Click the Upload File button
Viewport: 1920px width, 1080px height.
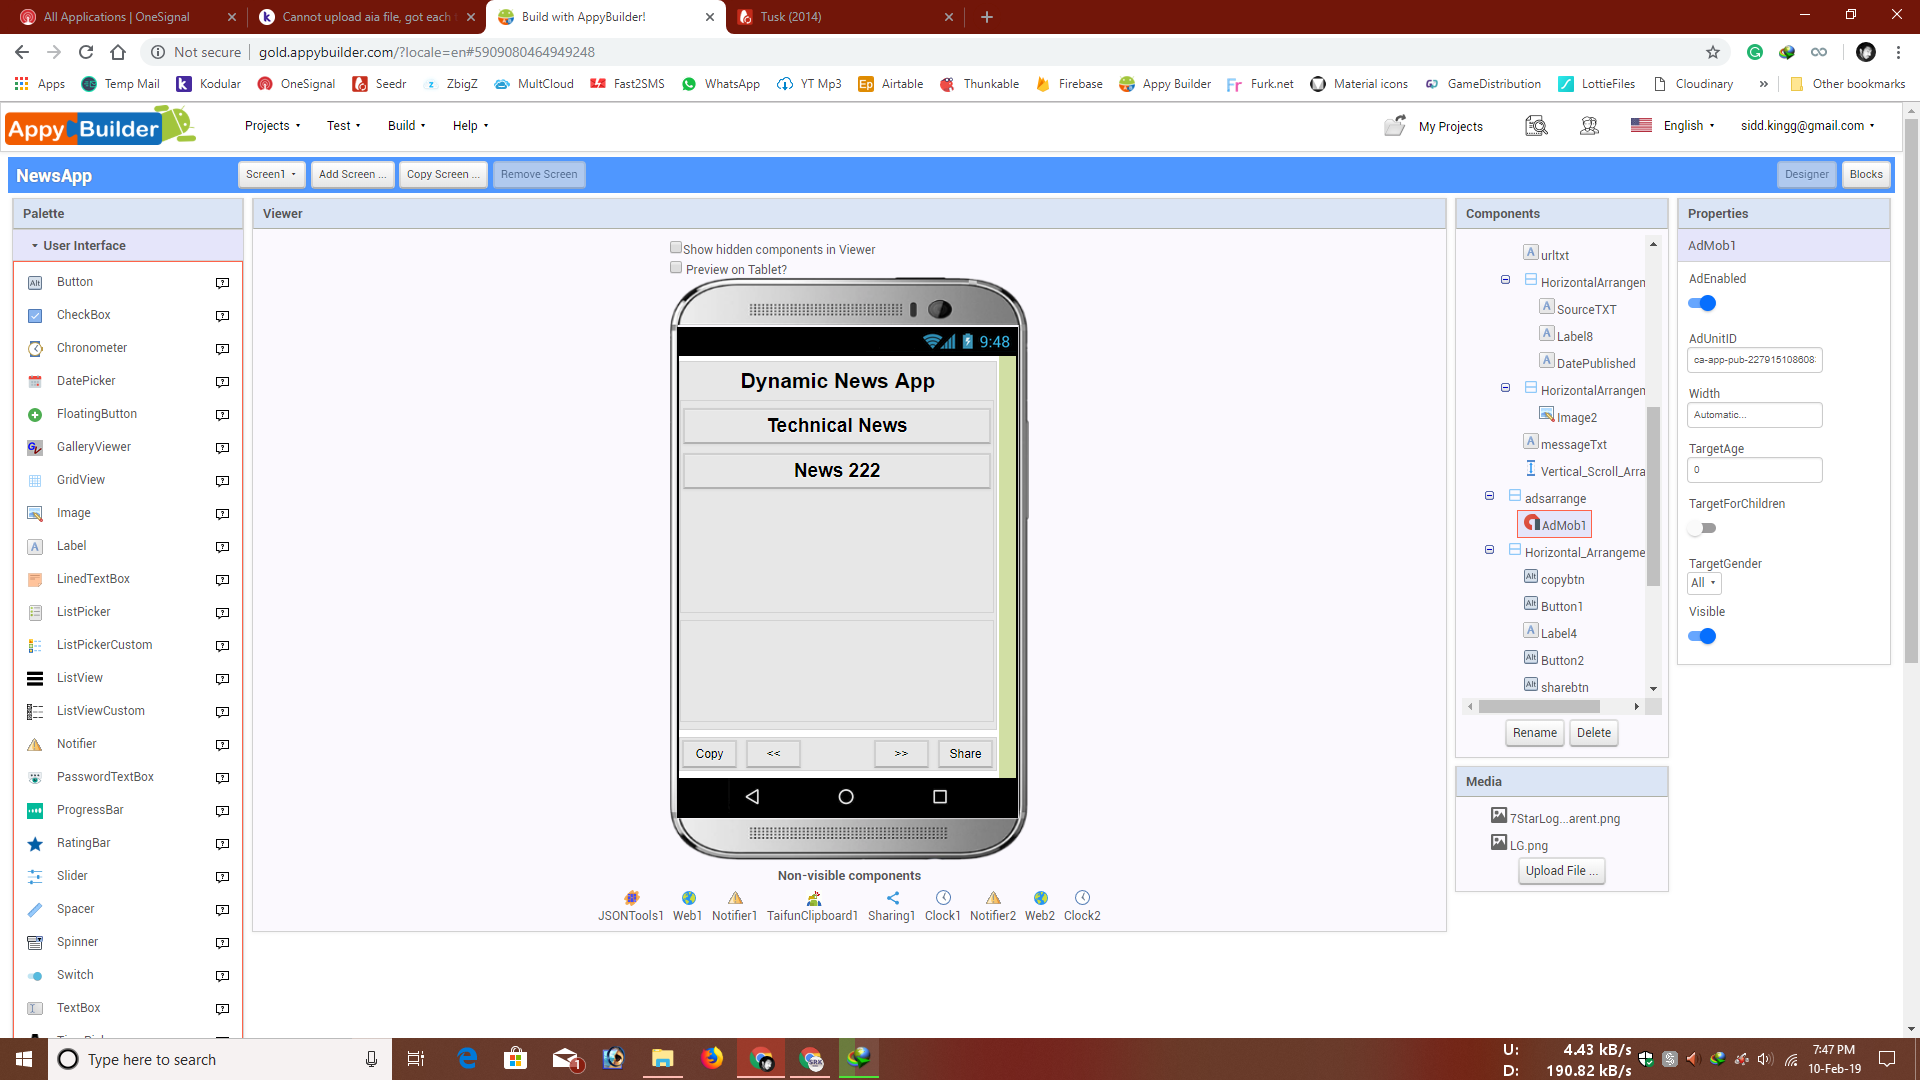pos(1560,871)
